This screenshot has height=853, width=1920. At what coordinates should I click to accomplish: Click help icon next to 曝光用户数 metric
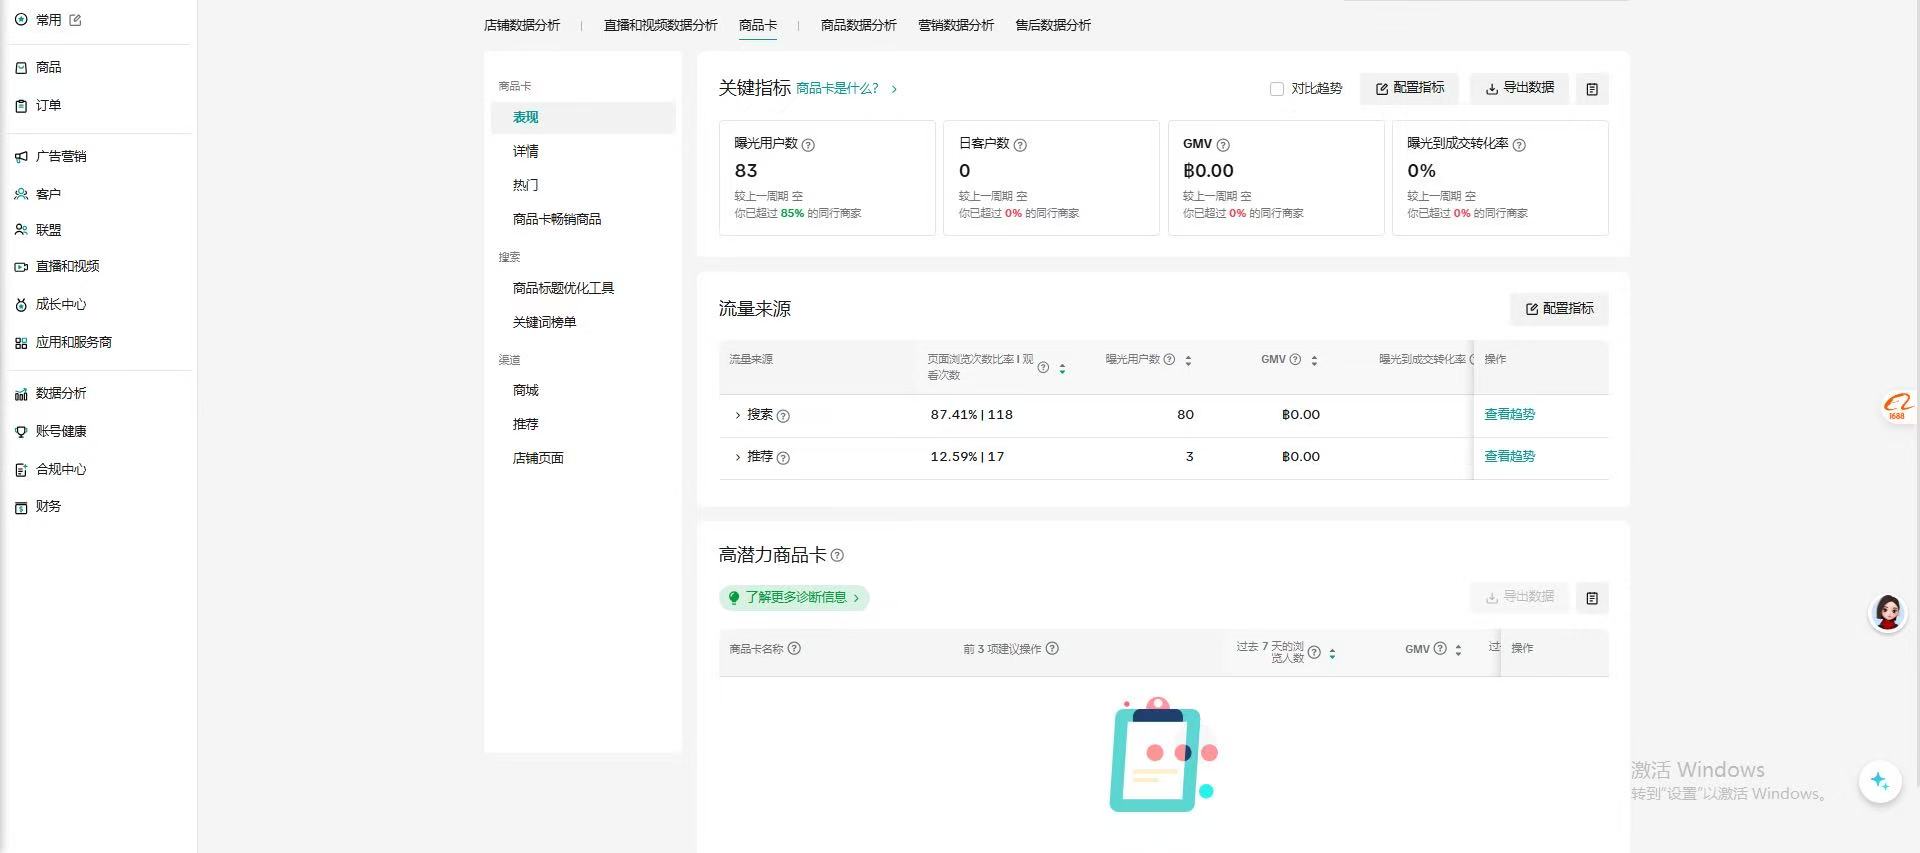[x=808, y=145]
